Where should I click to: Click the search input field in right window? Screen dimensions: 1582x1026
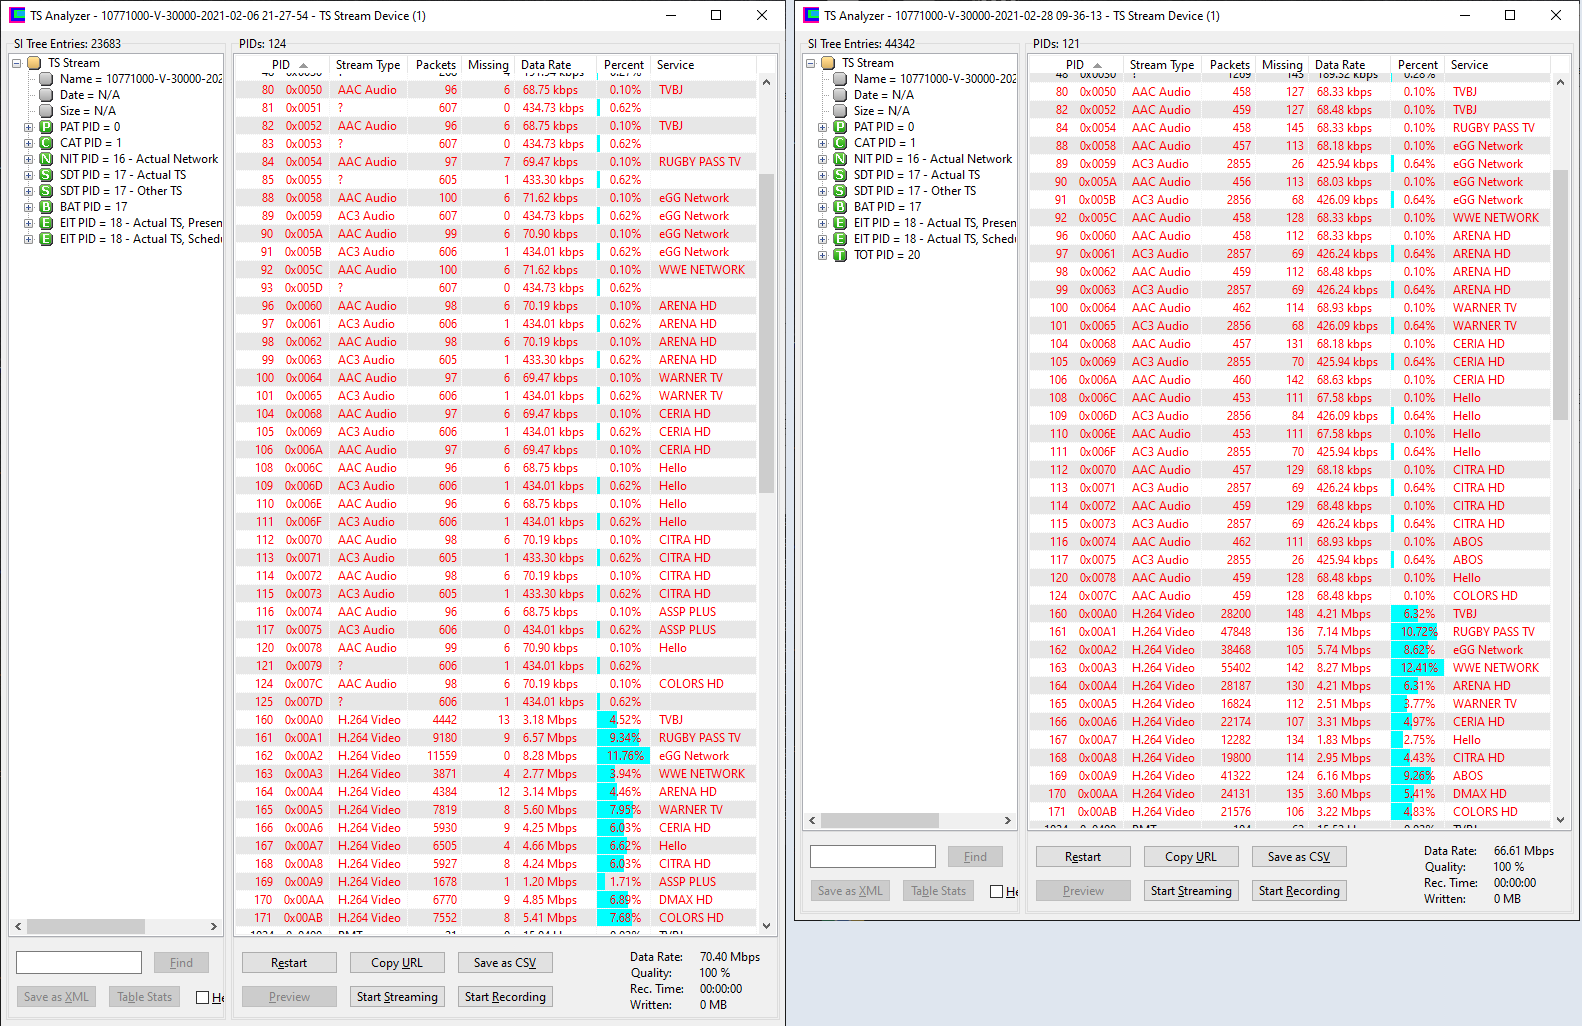pyautogui.click(x=872, y=857)
